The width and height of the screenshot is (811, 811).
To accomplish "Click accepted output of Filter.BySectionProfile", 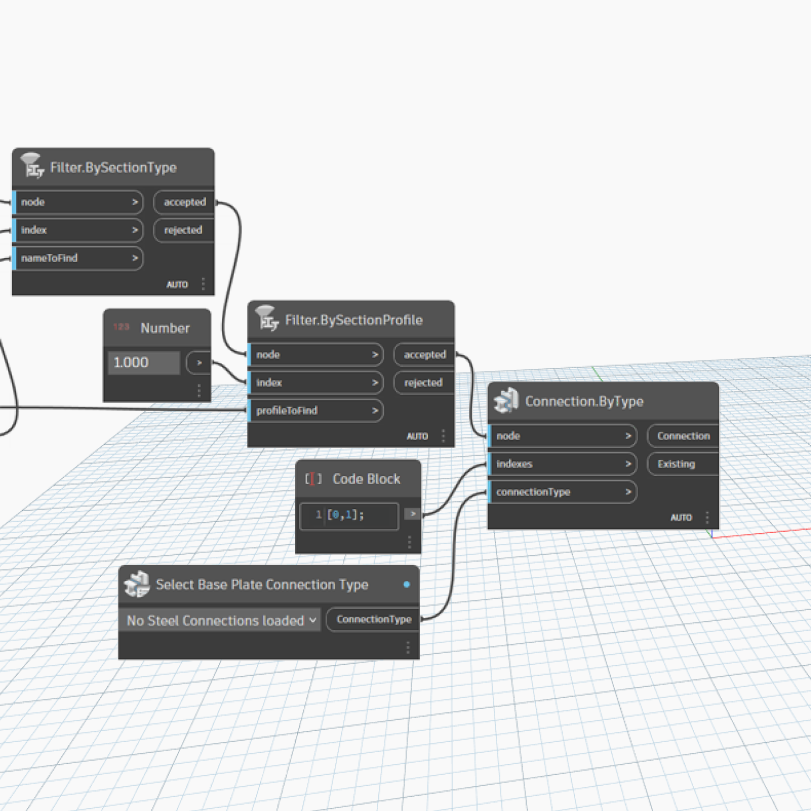I will [x=424, y=354].
